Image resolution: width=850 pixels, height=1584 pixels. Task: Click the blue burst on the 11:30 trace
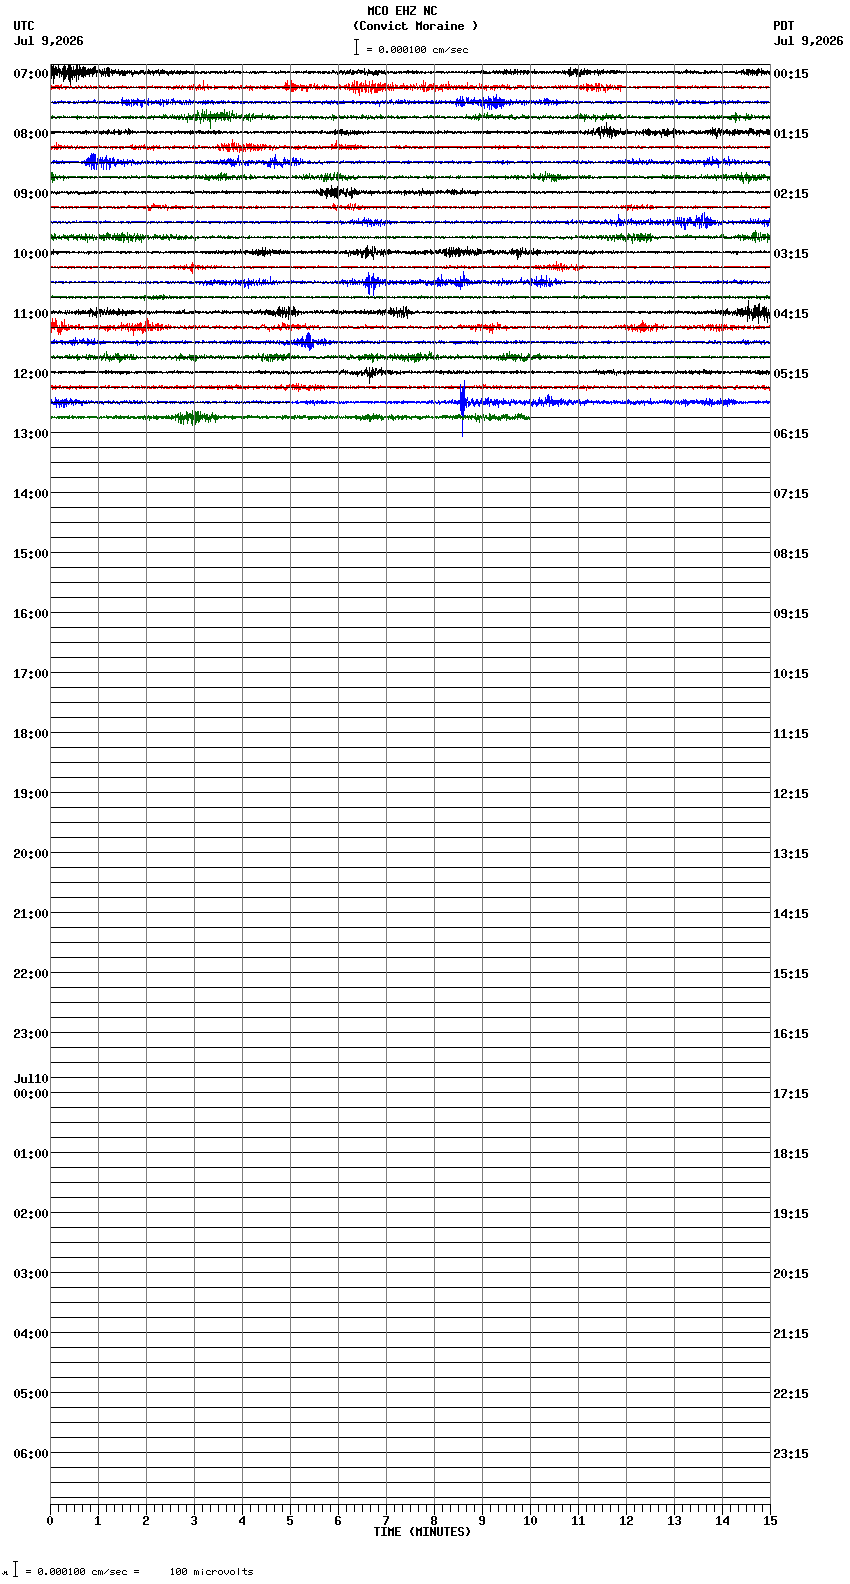point(307,342)
